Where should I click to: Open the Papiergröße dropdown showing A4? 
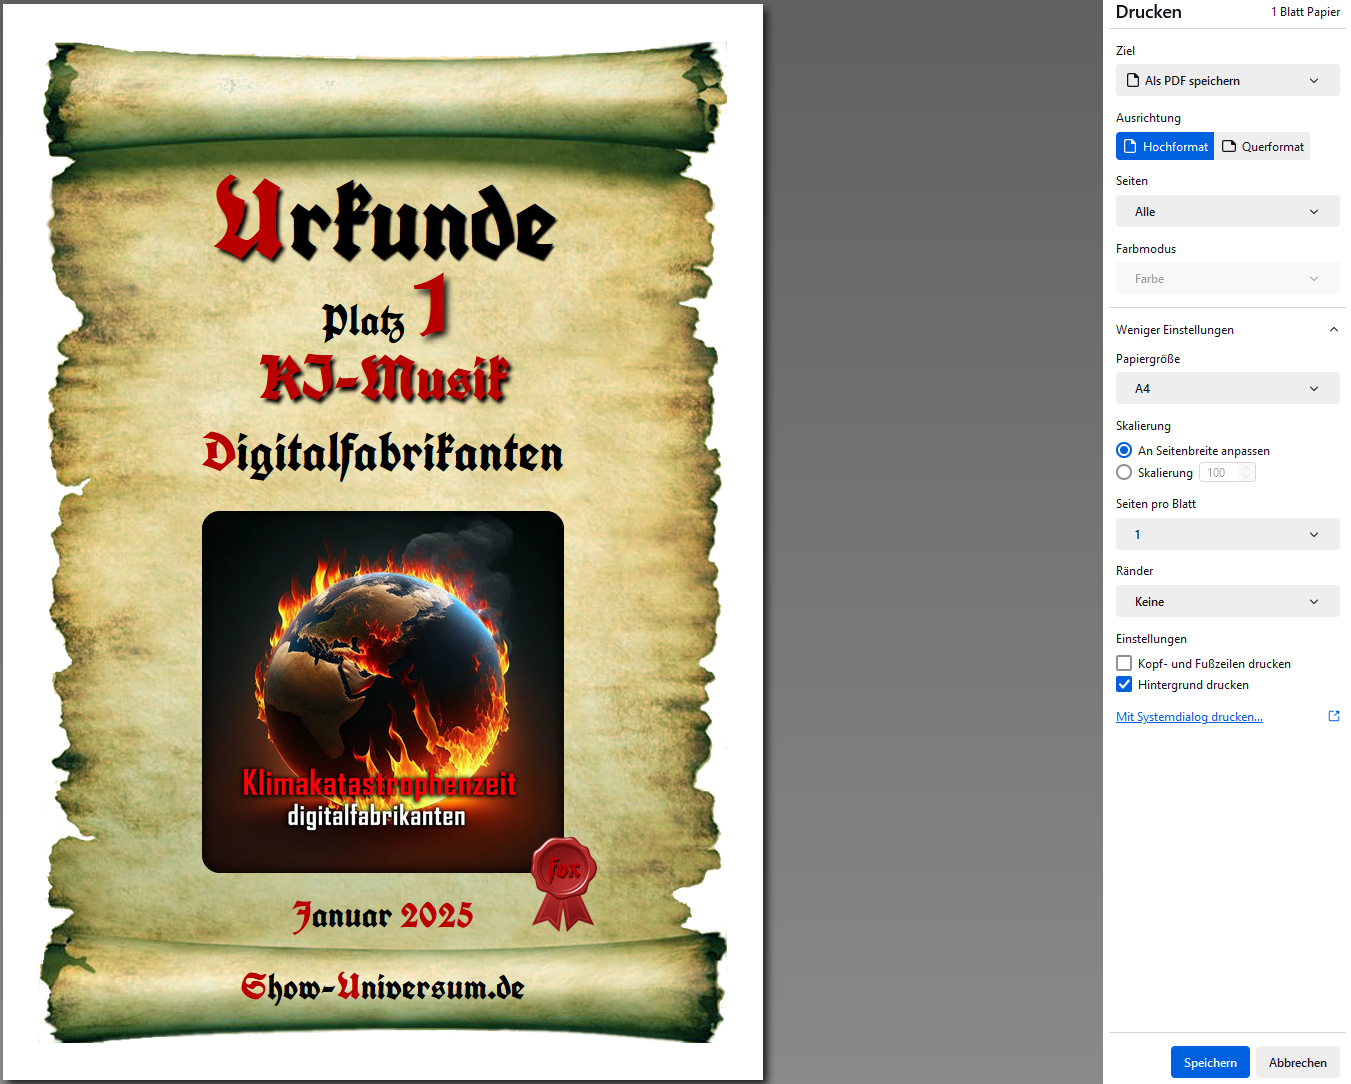tap(1227, 389)
